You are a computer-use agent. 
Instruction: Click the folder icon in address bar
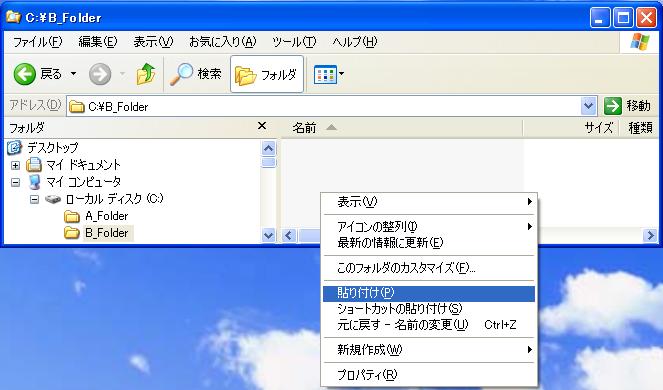coord(77,106)
